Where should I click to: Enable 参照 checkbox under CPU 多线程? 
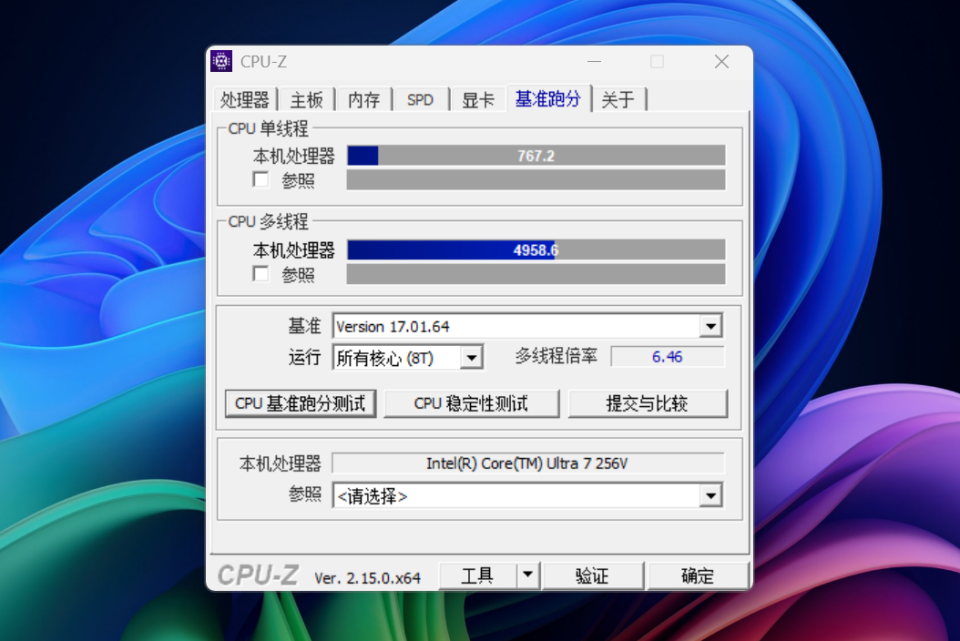click(261, 274)
